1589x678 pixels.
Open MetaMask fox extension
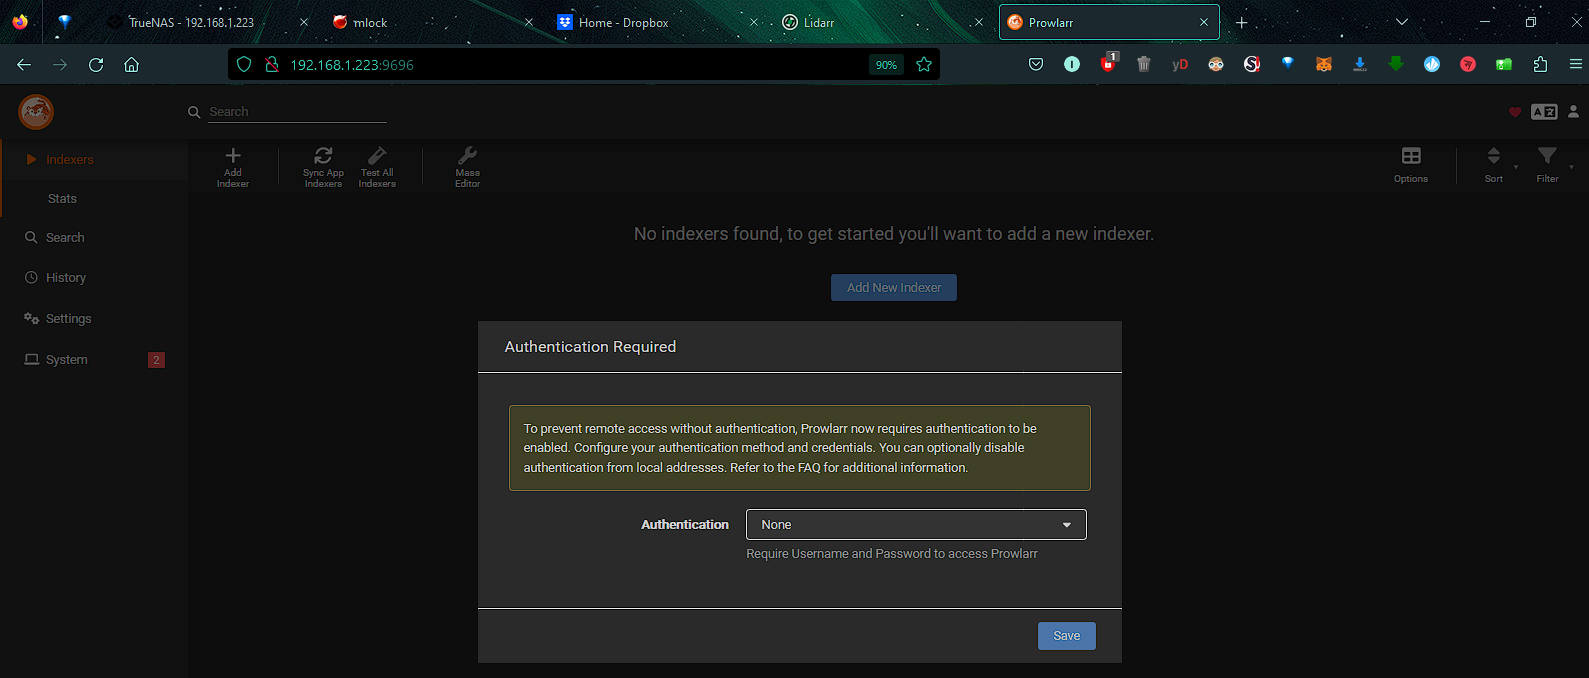click(x=1324, y=65)
